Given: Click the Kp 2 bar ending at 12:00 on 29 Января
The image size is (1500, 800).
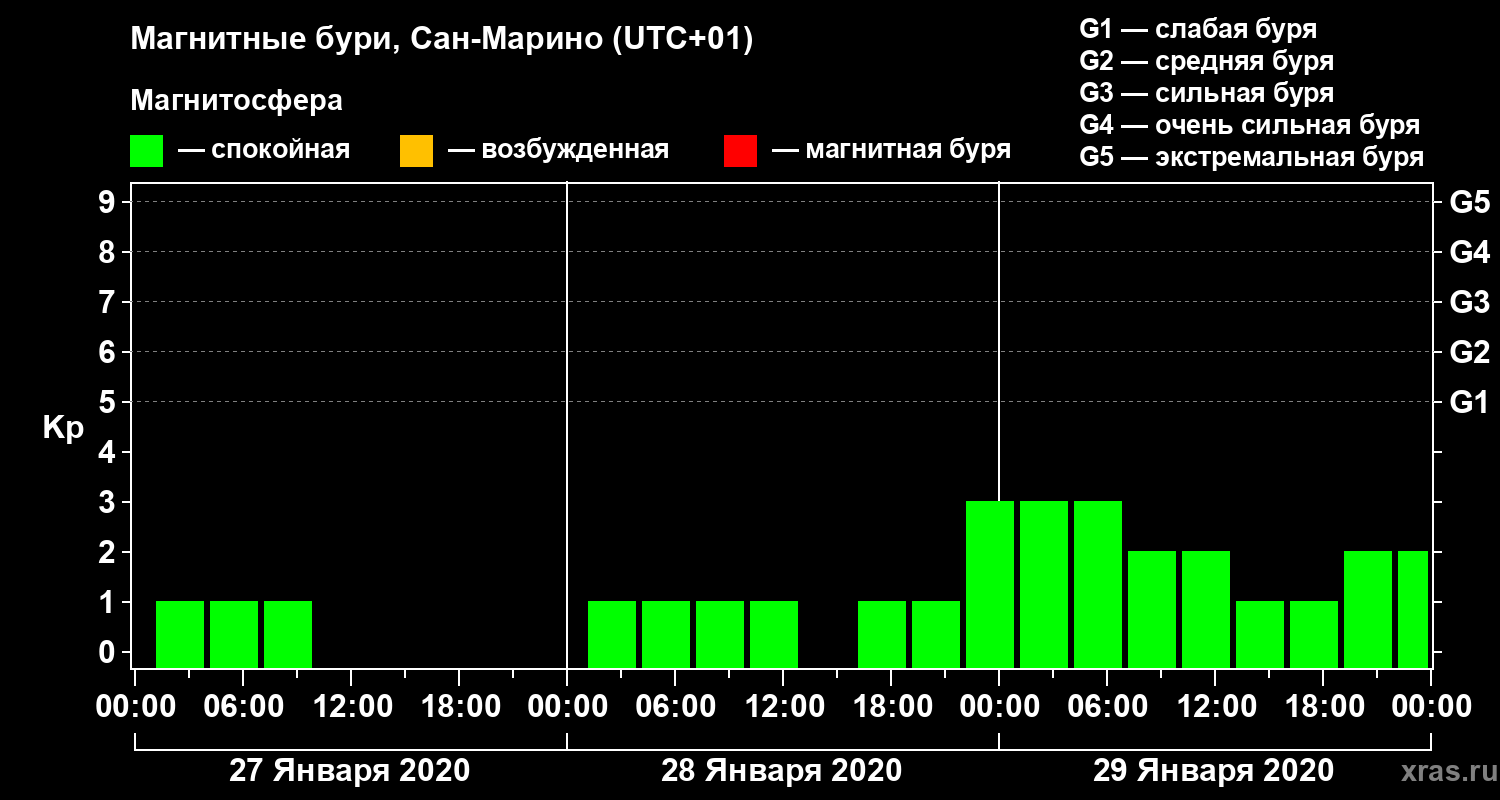Looking at the screenshot, I should coord(1206,609).
